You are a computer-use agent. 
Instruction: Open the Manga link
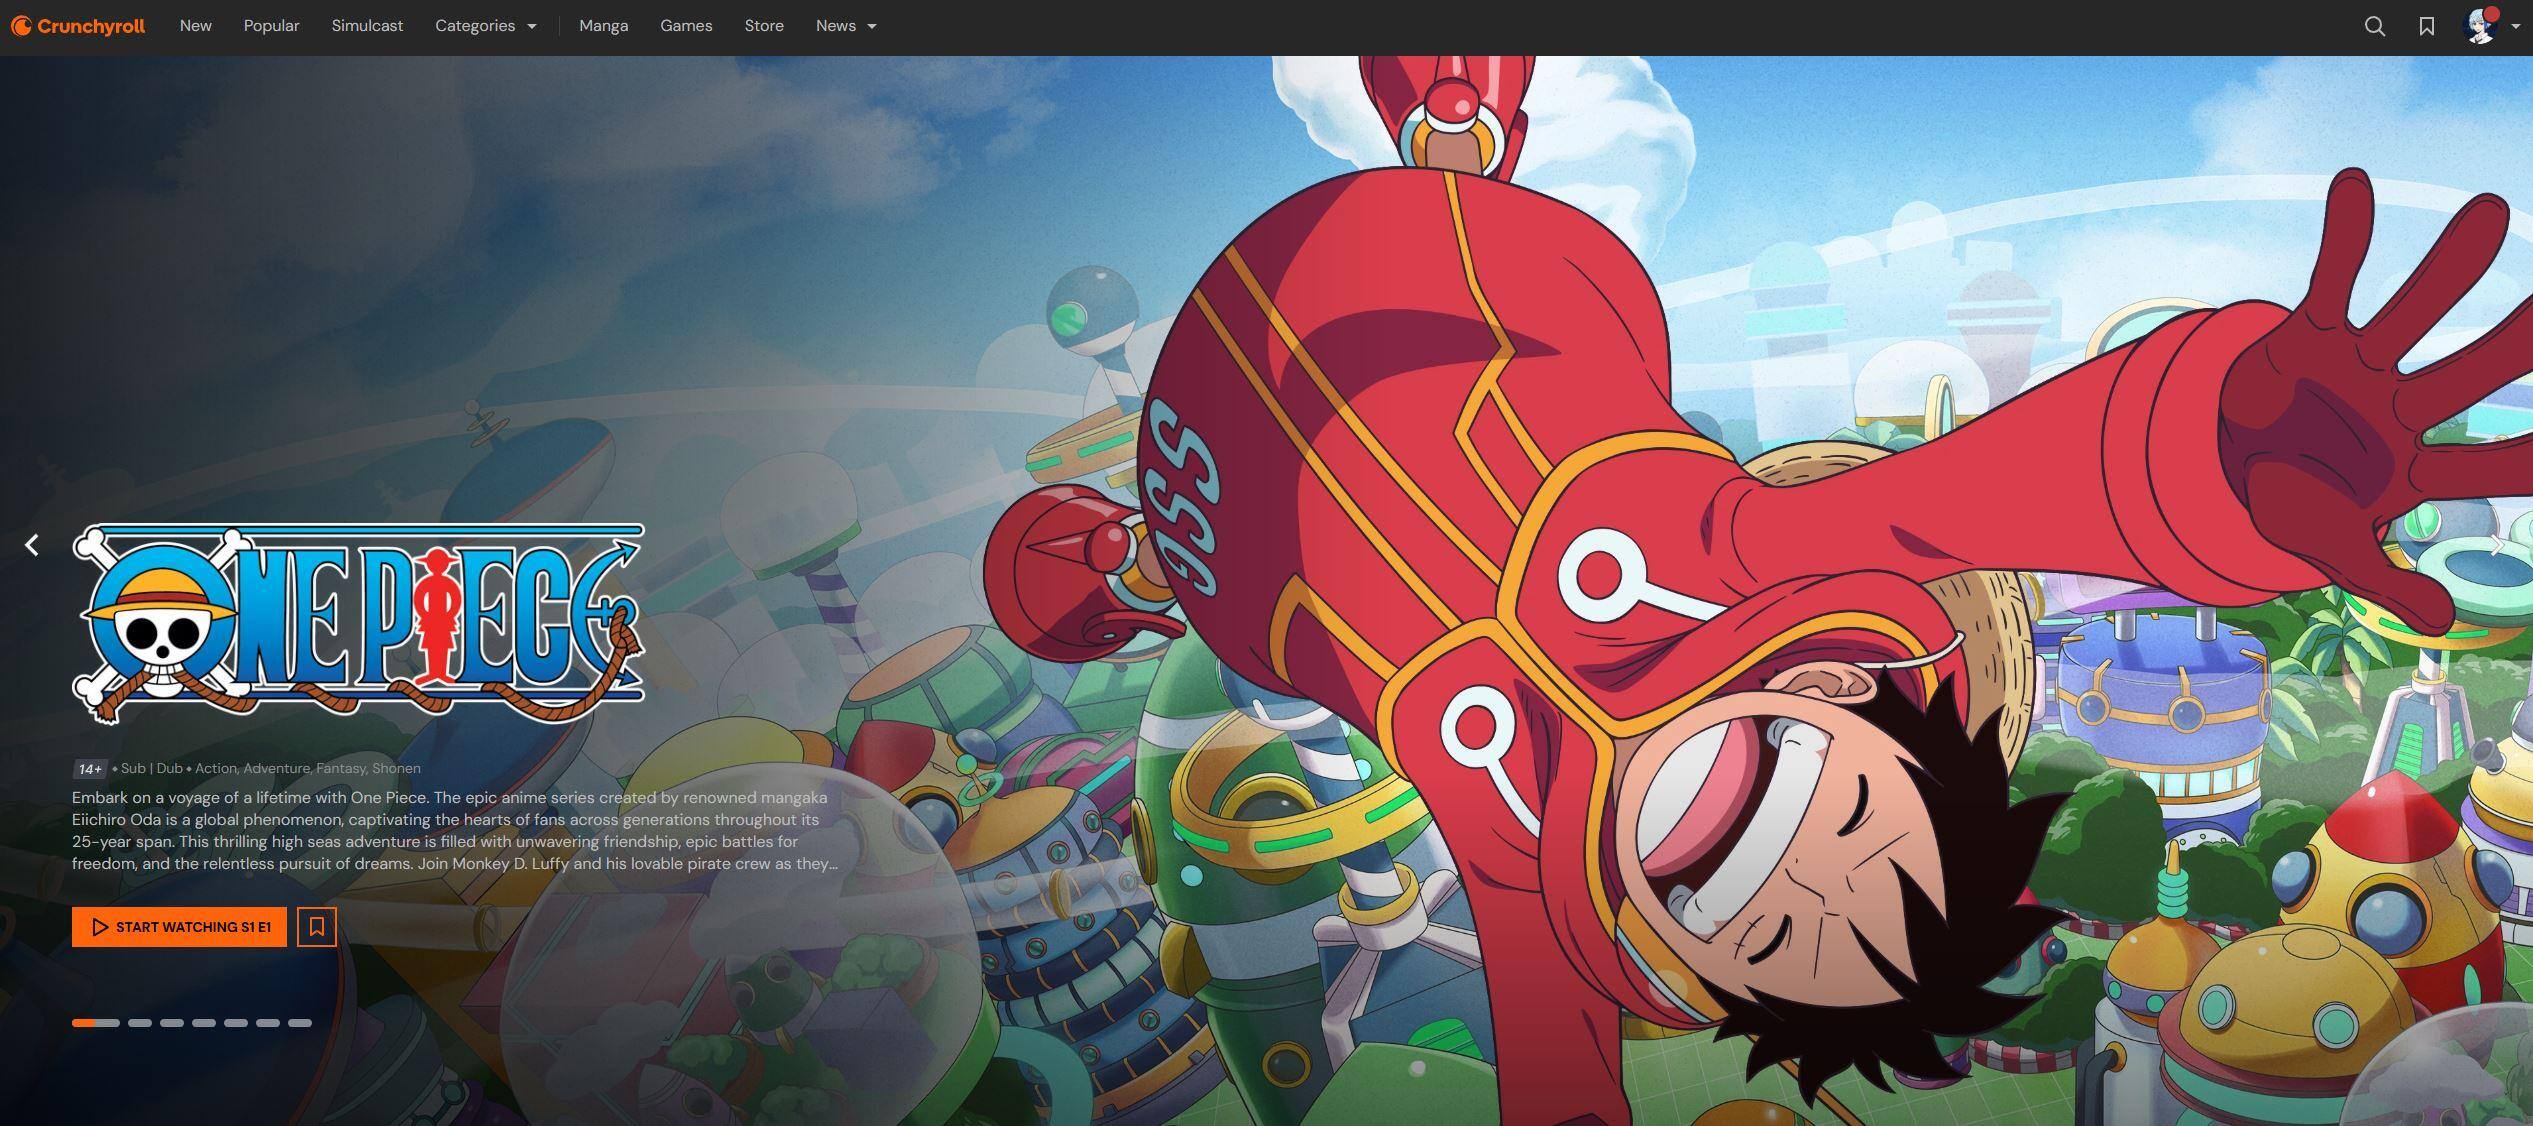[x=603, y=26]
